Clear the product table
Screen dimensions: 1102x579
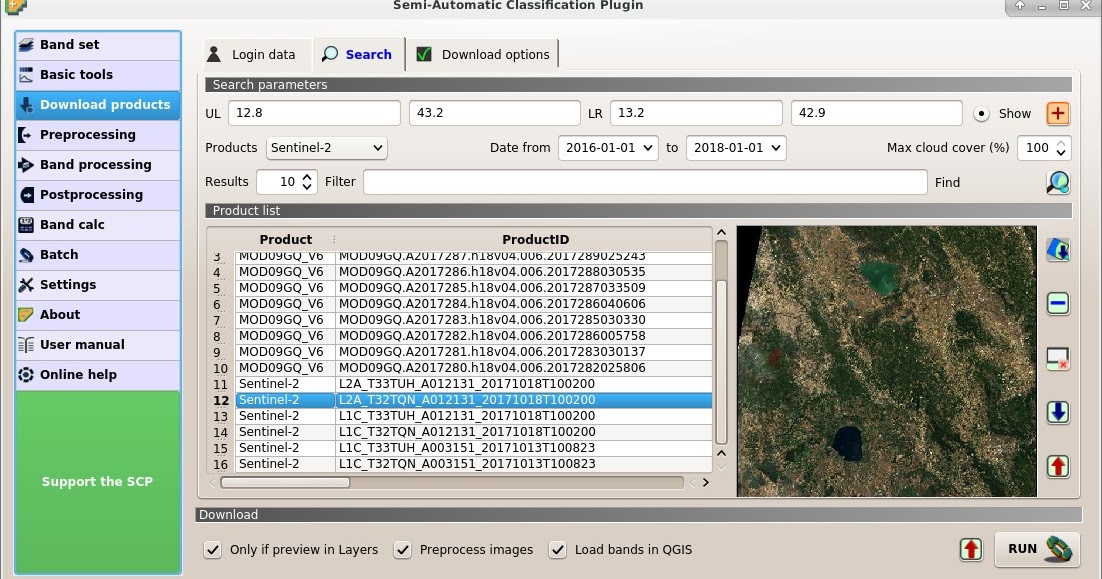[x=1057, y=358]
